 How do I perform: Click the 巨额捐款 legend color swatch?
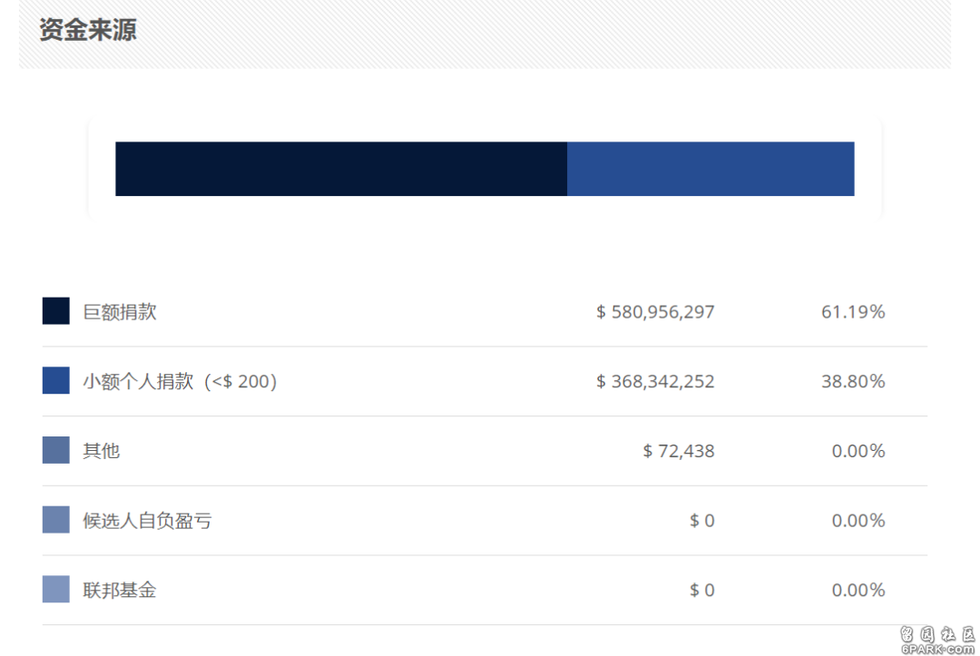tap(56, 311)
